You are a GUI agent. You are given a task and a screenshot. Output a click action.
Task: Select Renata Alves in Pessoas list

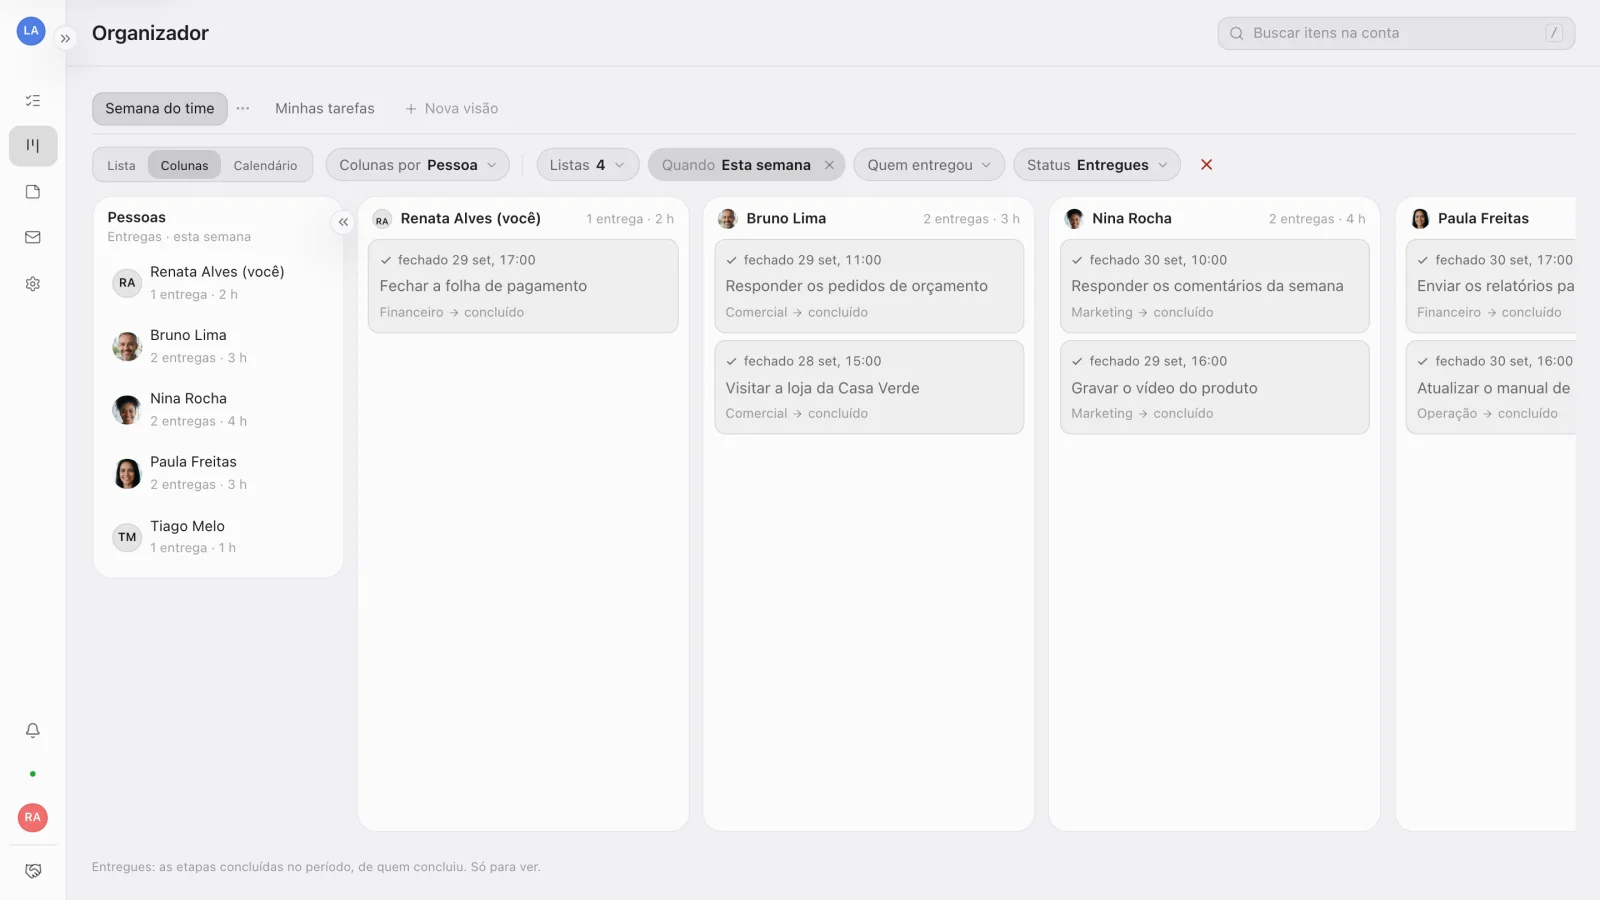(x=218, y=283)
